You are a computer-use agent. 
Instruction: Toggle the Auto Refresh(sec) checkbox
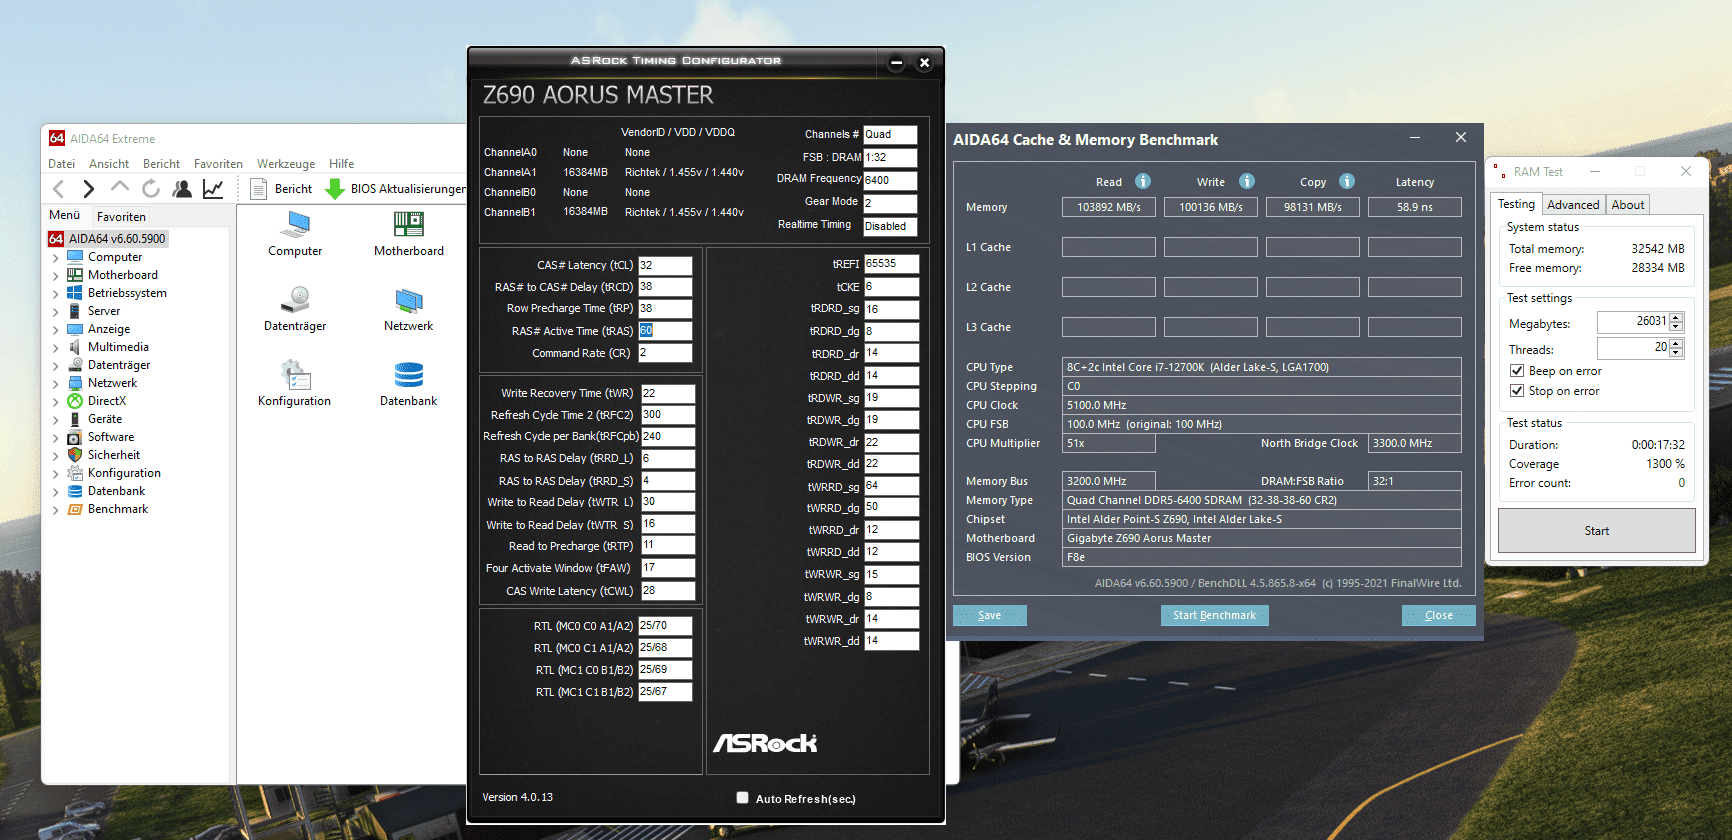(x=742, y=798)
